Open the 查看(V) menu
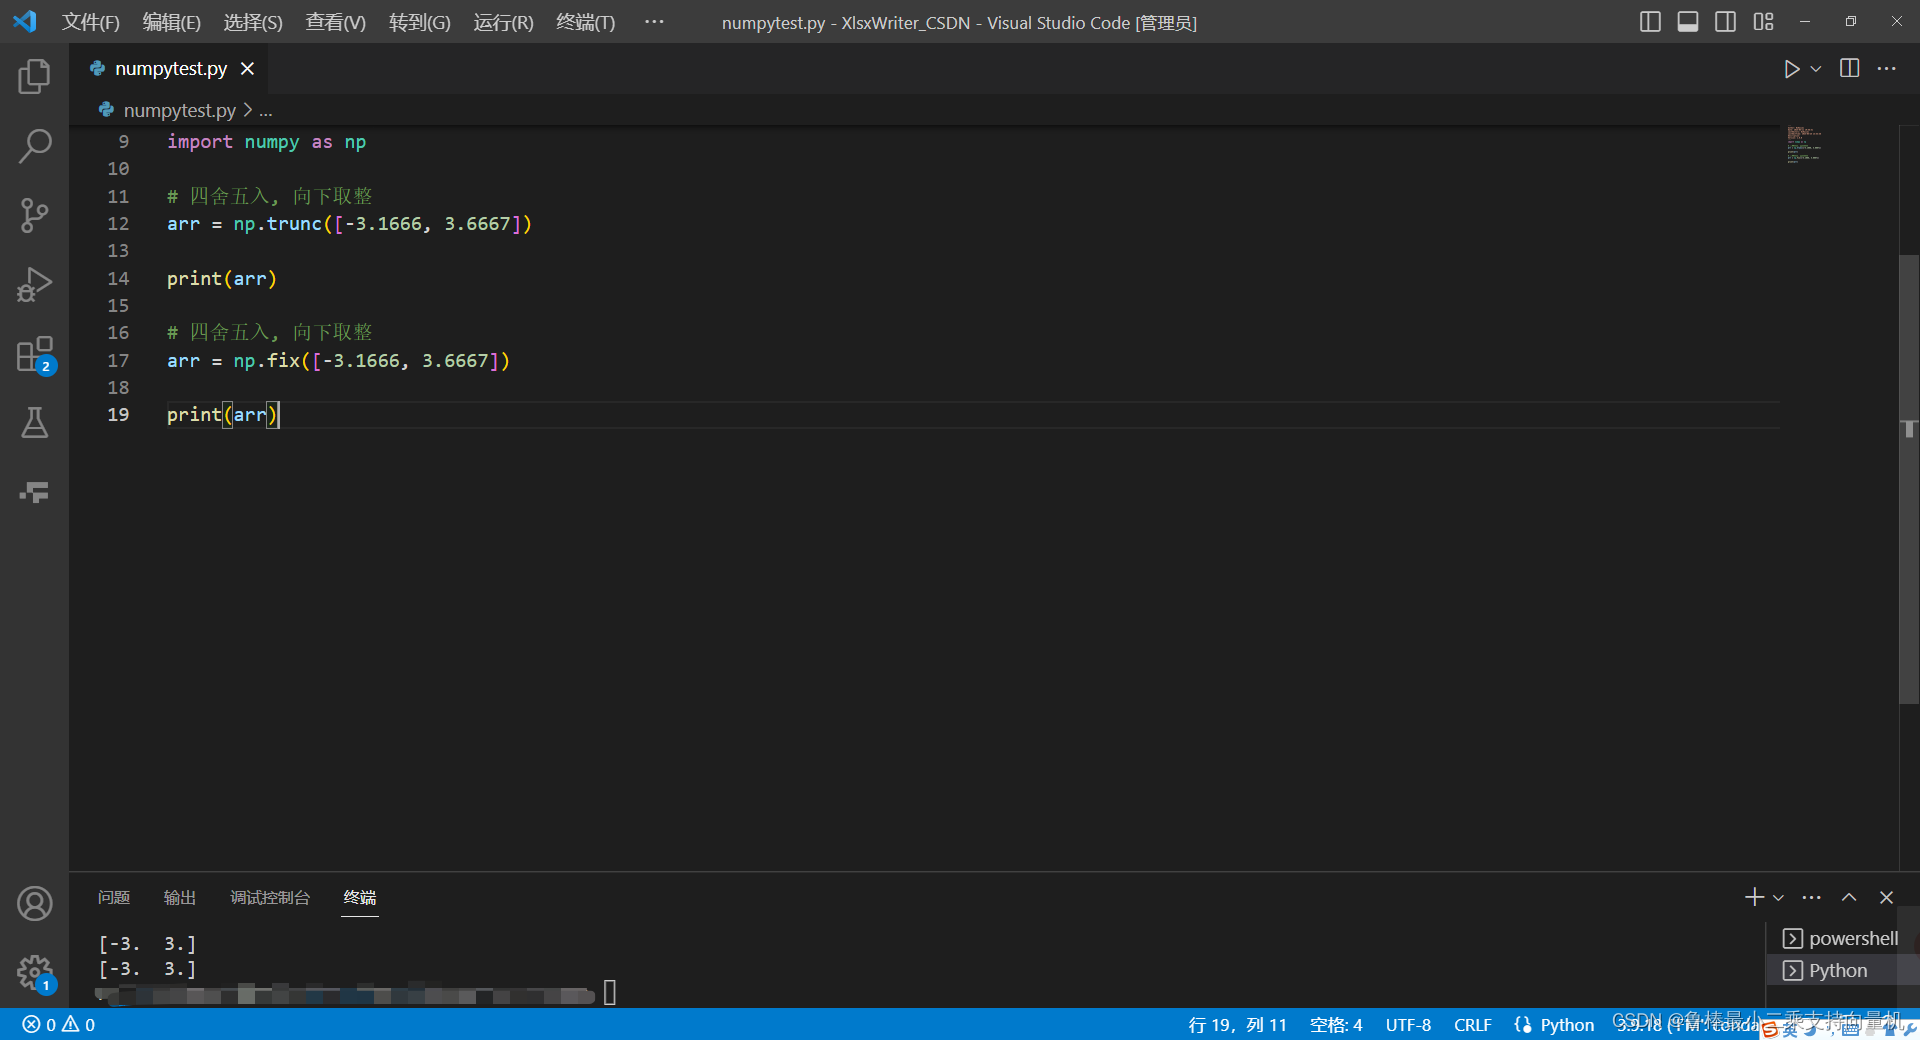Viewport: 1920px width, 1040px height. pos(335,22)
